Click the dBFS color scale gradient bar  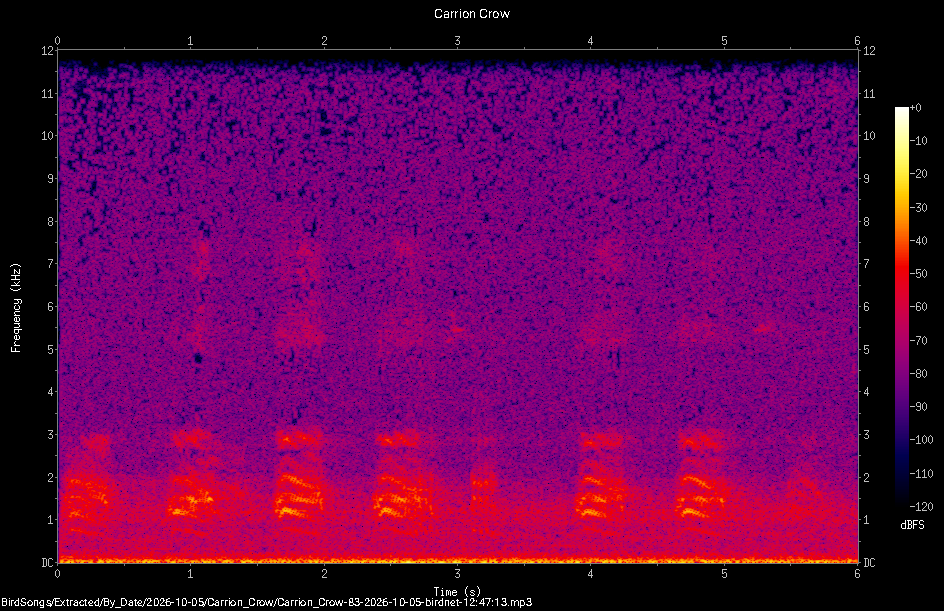tap(901, 307)
